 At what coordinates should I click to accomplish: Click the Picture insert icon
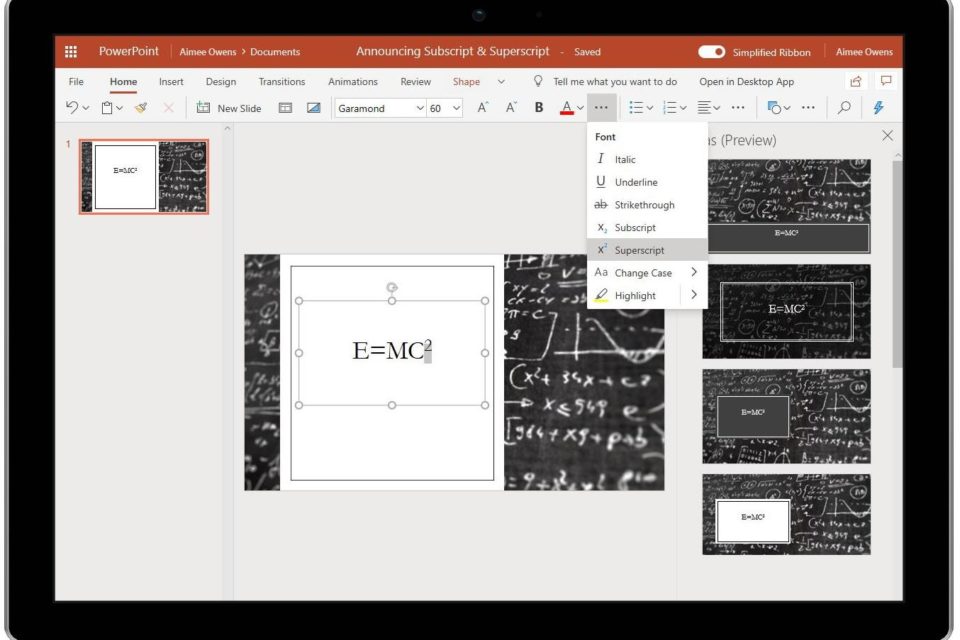pyautogui.click(x=313, y=108)
